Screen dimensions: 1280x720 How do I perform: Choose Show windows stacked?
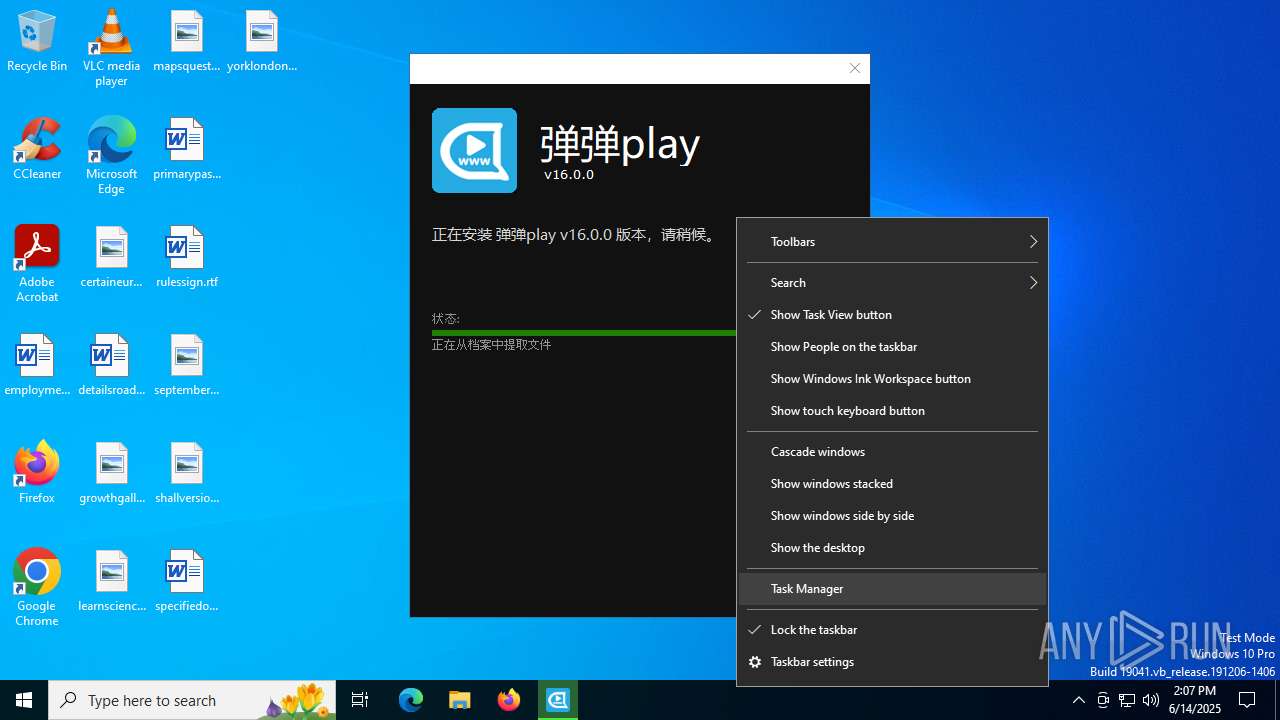(892, 483)
